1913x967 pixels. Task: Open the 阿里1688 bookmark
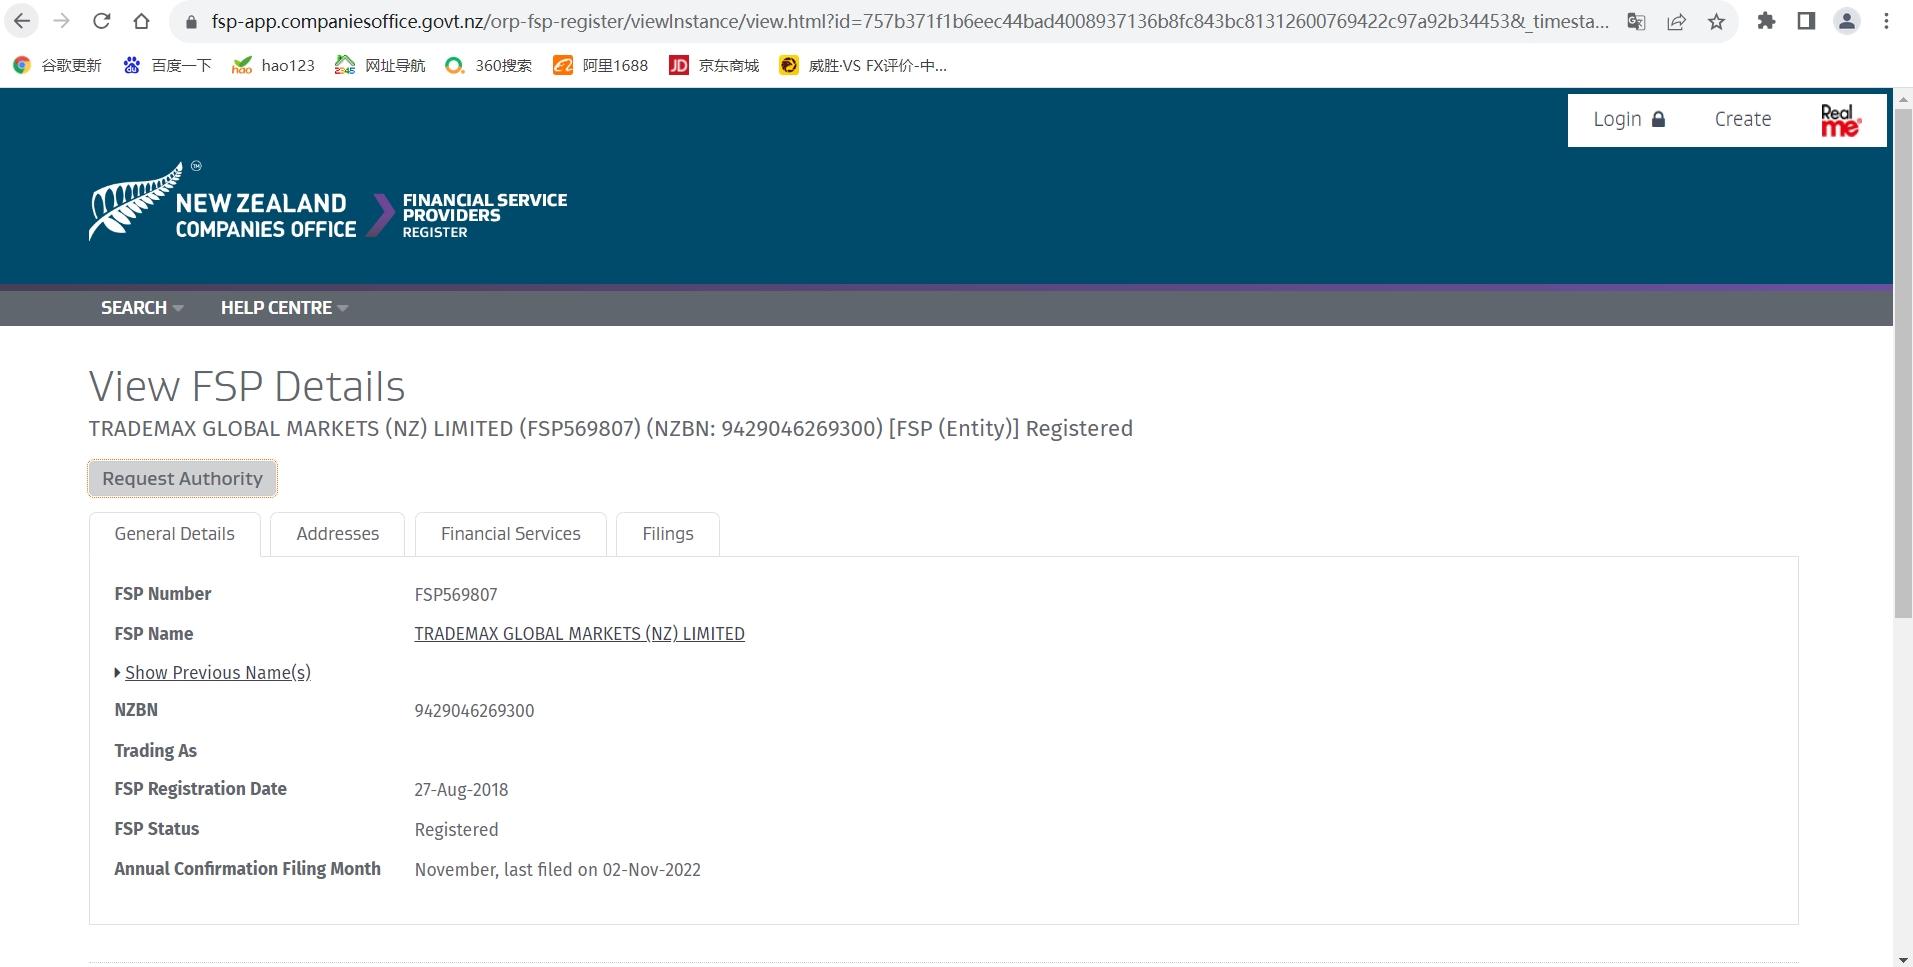601,65
